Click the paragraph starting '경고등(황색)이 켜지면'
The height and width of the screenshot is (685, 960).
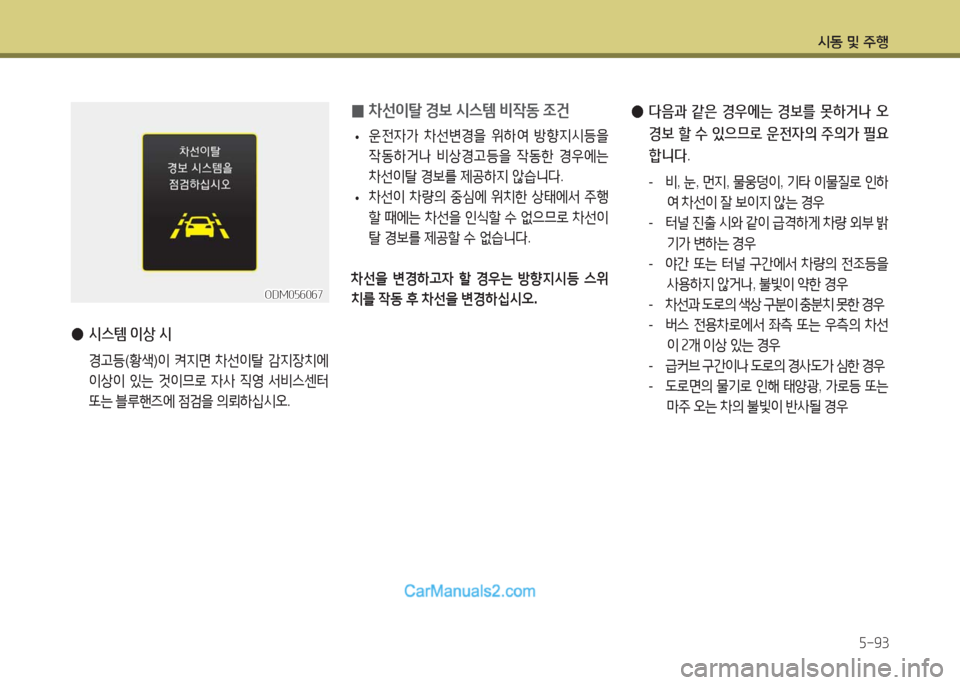pyautogui.click(x=209, y=381)
